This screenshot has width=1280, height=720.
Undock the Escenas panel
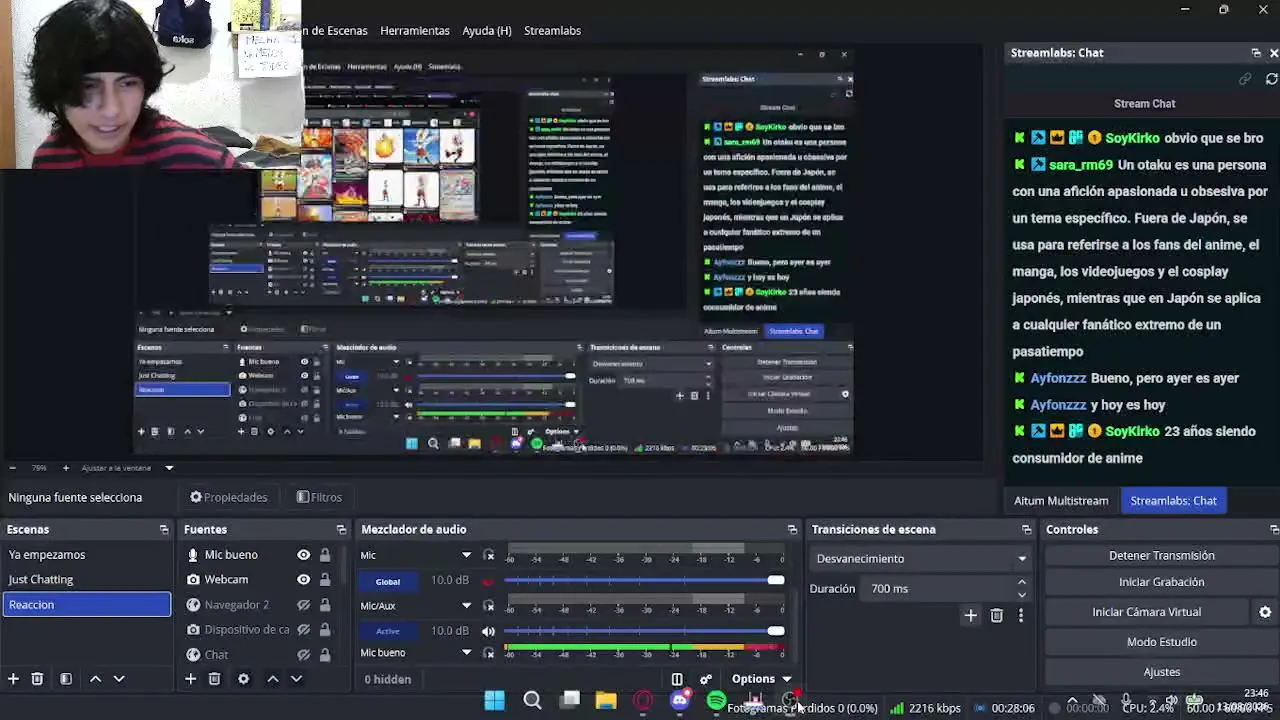[164, 530]
